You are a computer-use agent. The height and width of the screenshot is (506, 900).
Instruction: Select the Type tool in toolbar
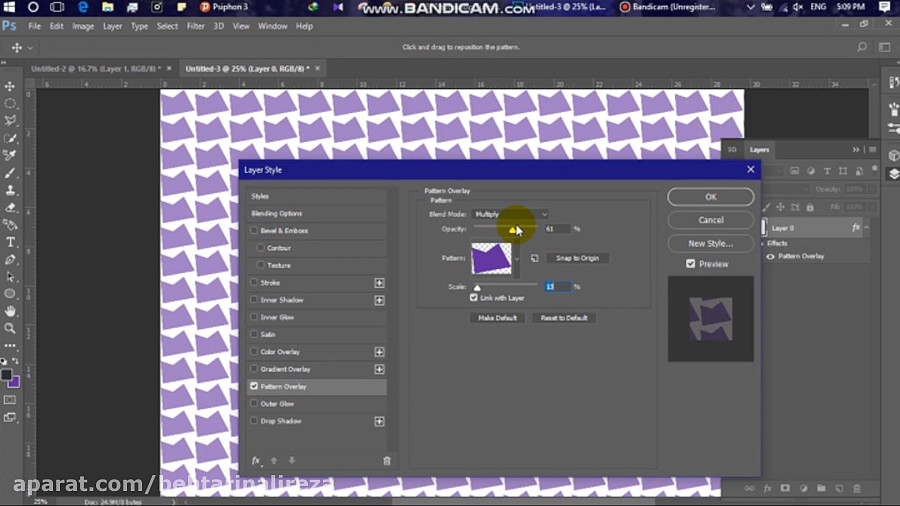[x=10, y=242]
